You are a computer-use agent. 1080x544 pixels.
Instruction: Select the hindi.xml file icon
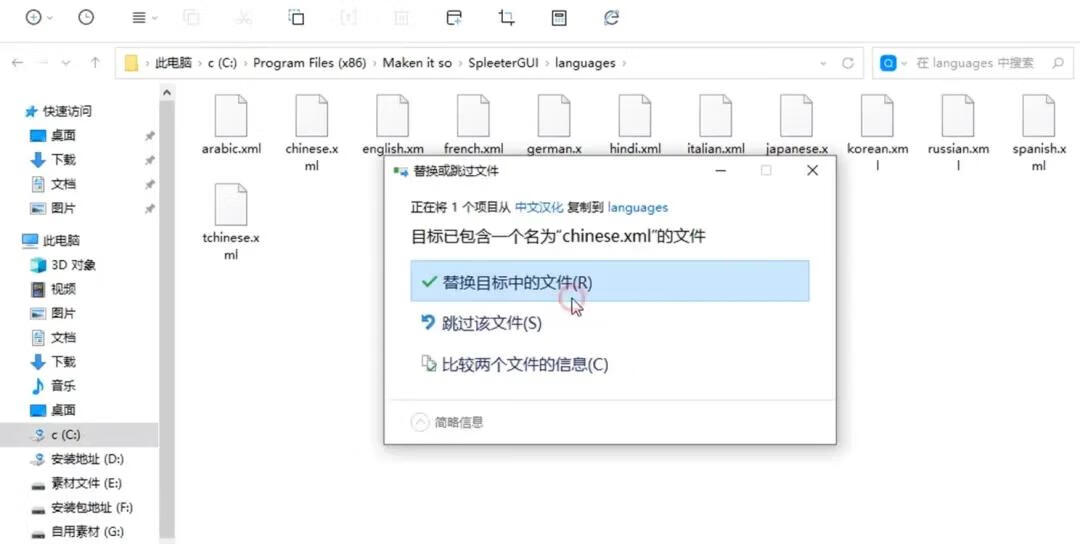(x=634, y=116)
